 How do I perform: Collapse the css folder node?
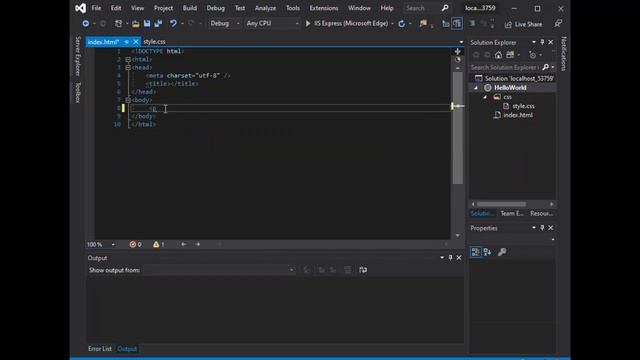pos(485,97)
